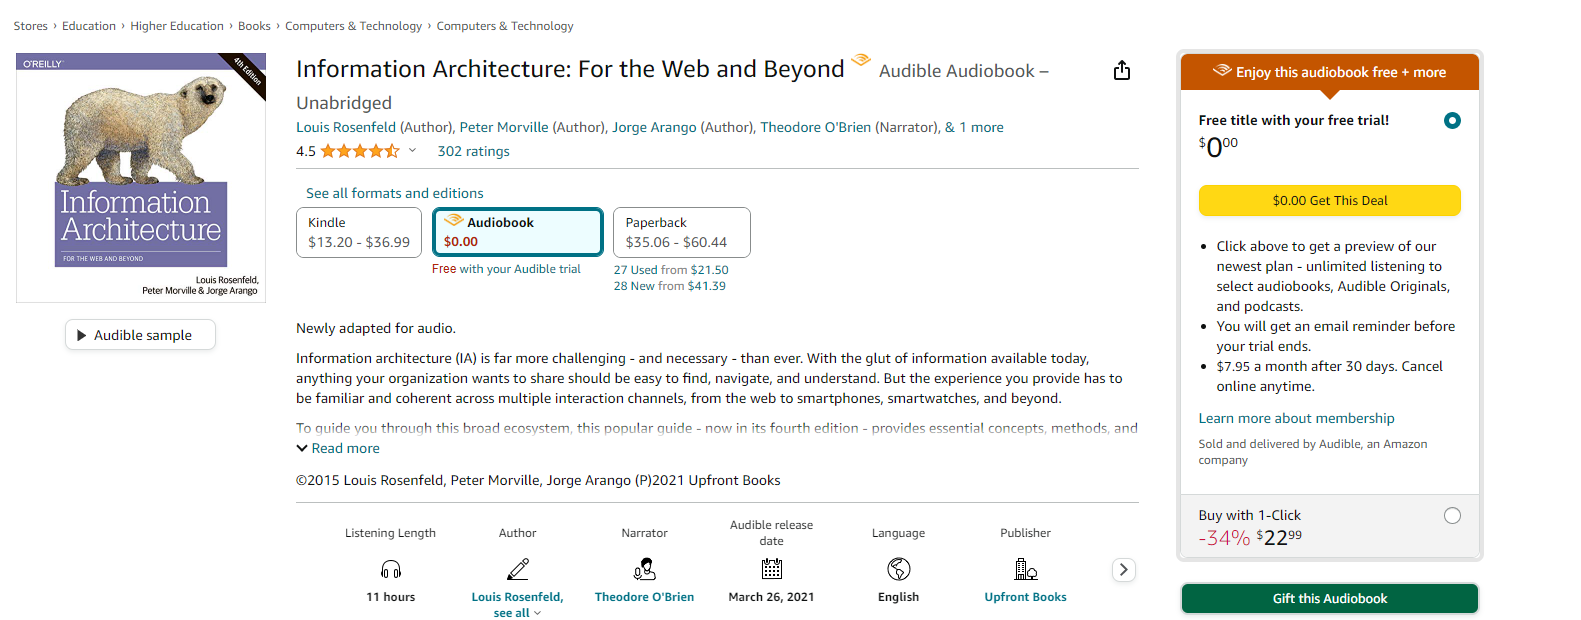Click the pen Author icon
The width and height of the screenshot is (1581, 620).
[x=518, y=569]
